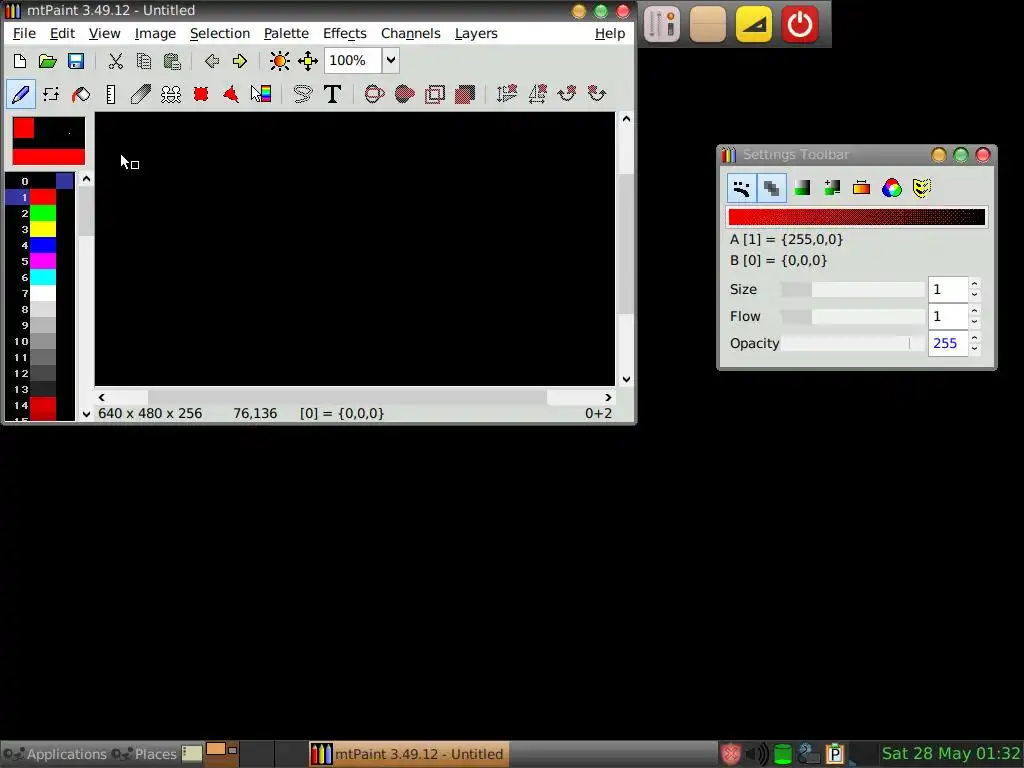The width and height of the screenshot is (1024, 768).
Task: Toggle Colour-Selective mode in Settings Toolbar
Action: click(861, 188)
